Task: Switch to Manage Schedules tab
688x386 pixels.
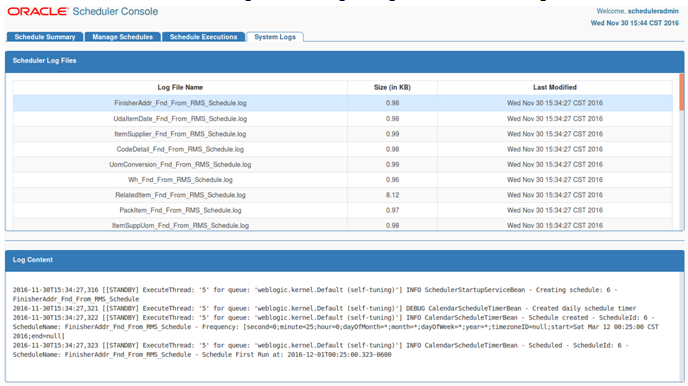Action: tap(123, 37)
